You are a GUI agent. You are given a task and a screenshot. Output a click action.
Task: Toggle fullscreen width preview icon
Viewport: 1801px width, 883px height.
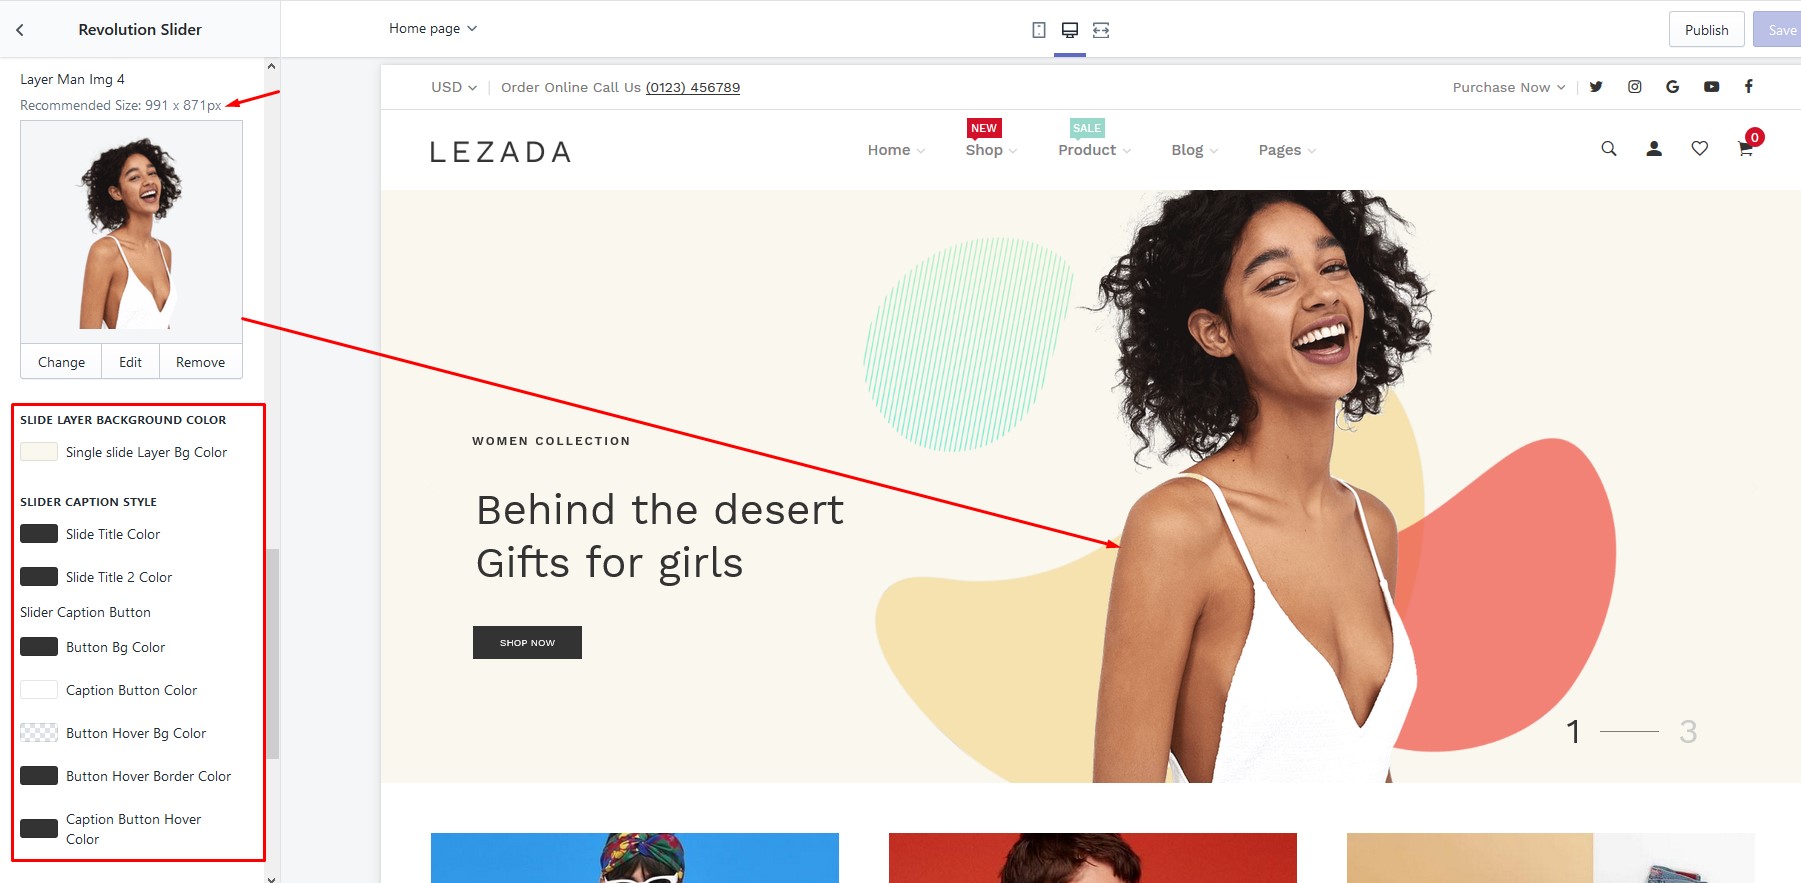pyautogui.click(x=1101, y=30)
